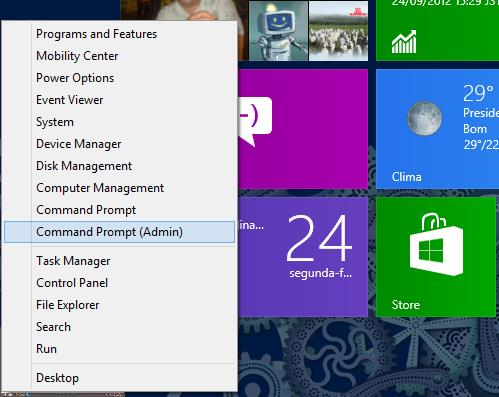Open the Clima weather tile
Screen dimensions: 499x397
pos(437,129)
